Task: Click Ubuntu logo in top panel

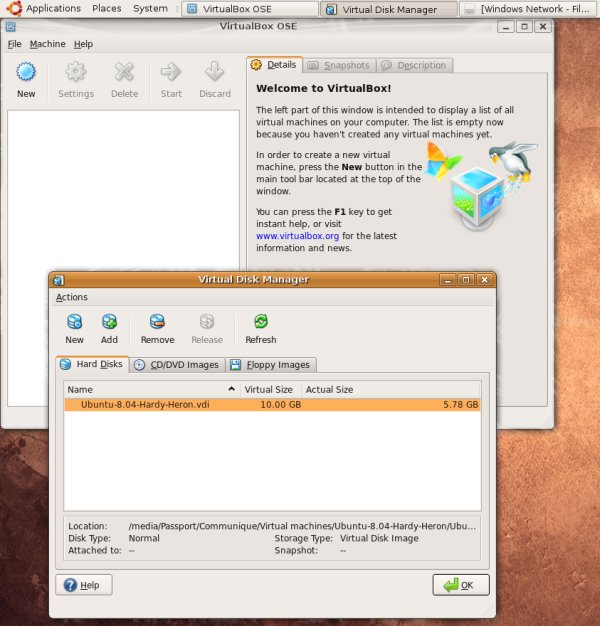Action: point(14,8)
